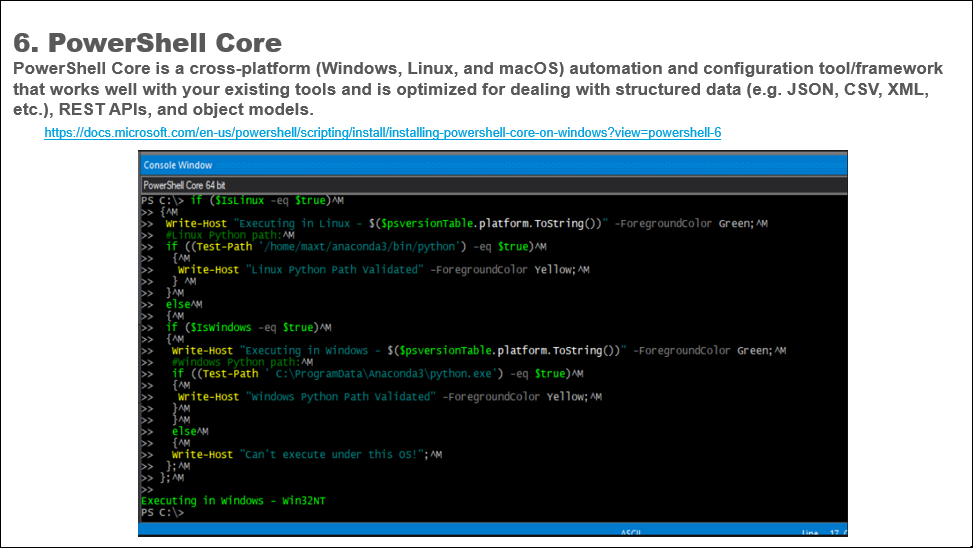Click the "if ($IsLinux -eq $true)" prompt line
Image resolution: width=973 pixels, height=548 pixels.
pyautogui.click(x=242, y=200)
